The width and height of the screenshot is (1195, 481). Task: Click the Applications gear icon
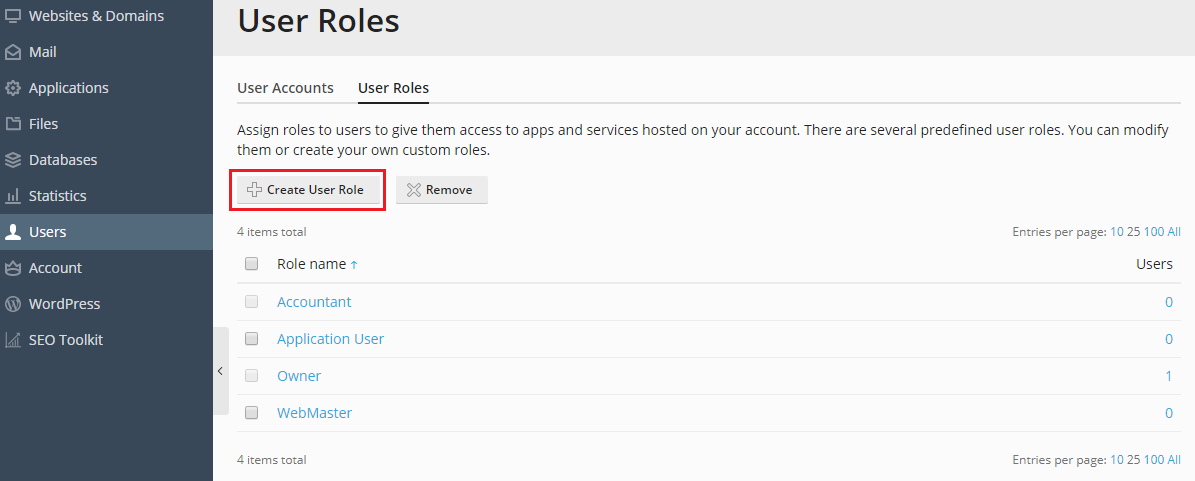tap(13, 88)
